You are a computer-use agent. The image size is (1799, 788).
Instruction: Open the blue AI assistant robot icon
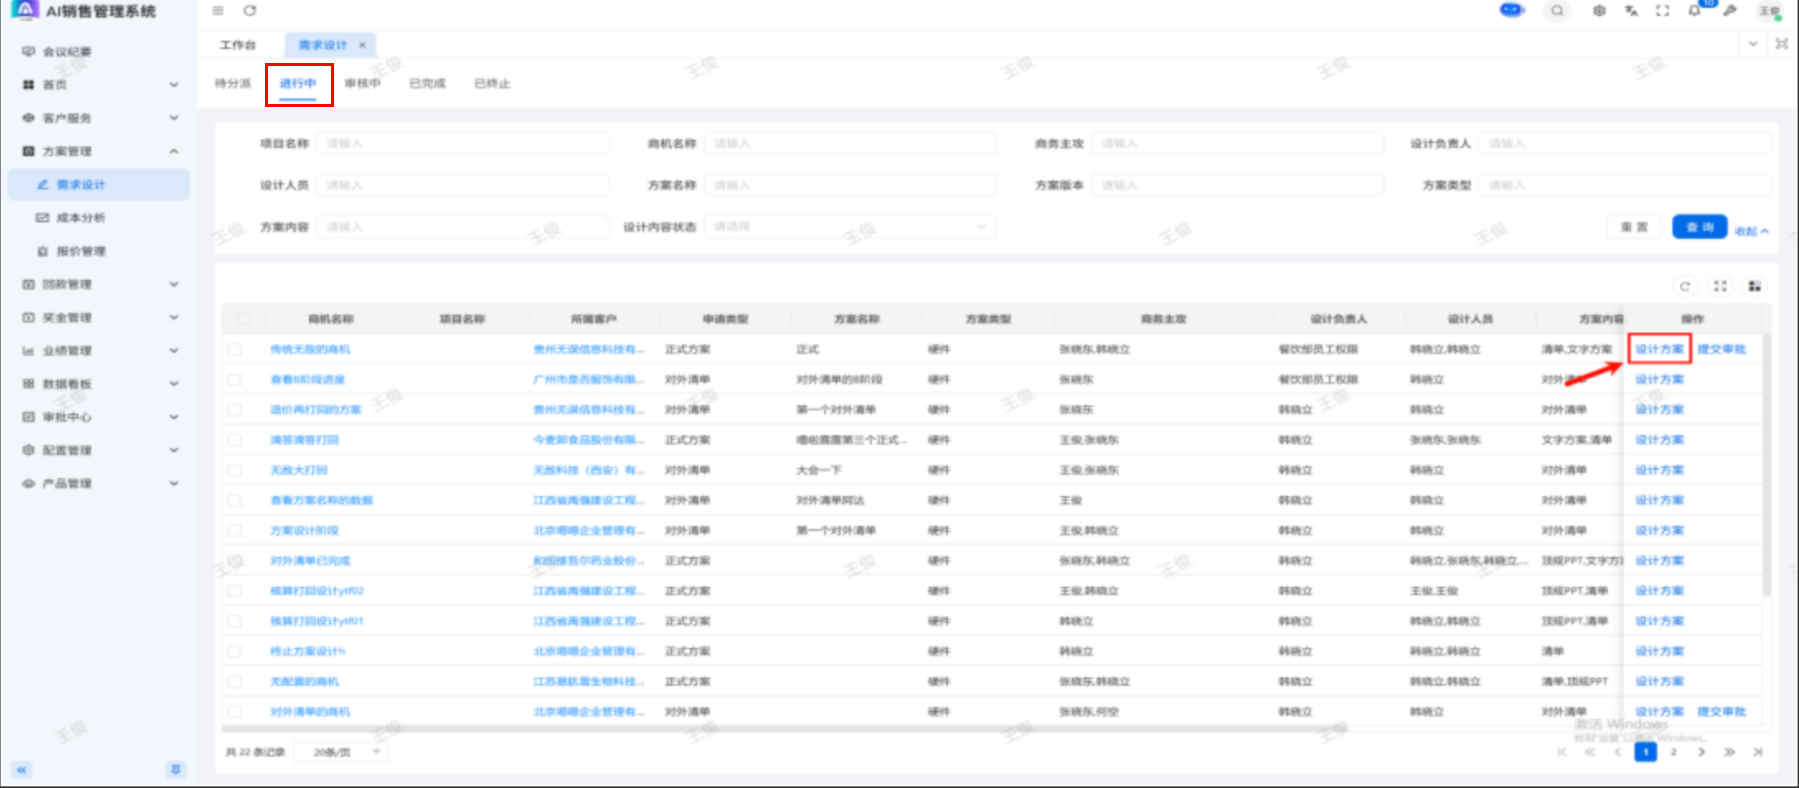(x=1511, y=10)
